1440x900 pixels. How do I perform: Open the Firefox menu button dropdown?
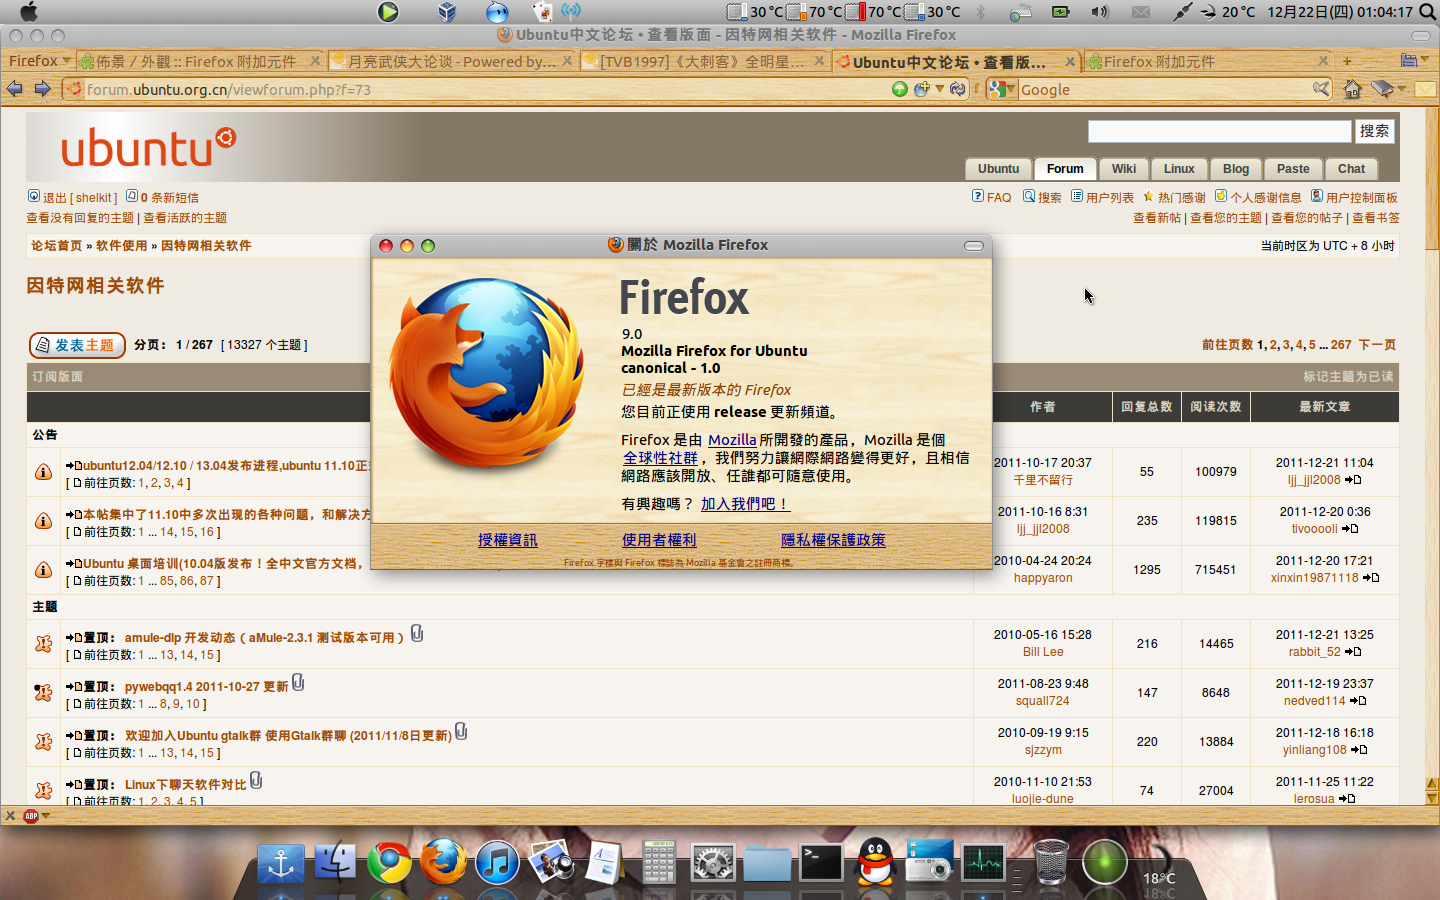(x=39, y=61)
